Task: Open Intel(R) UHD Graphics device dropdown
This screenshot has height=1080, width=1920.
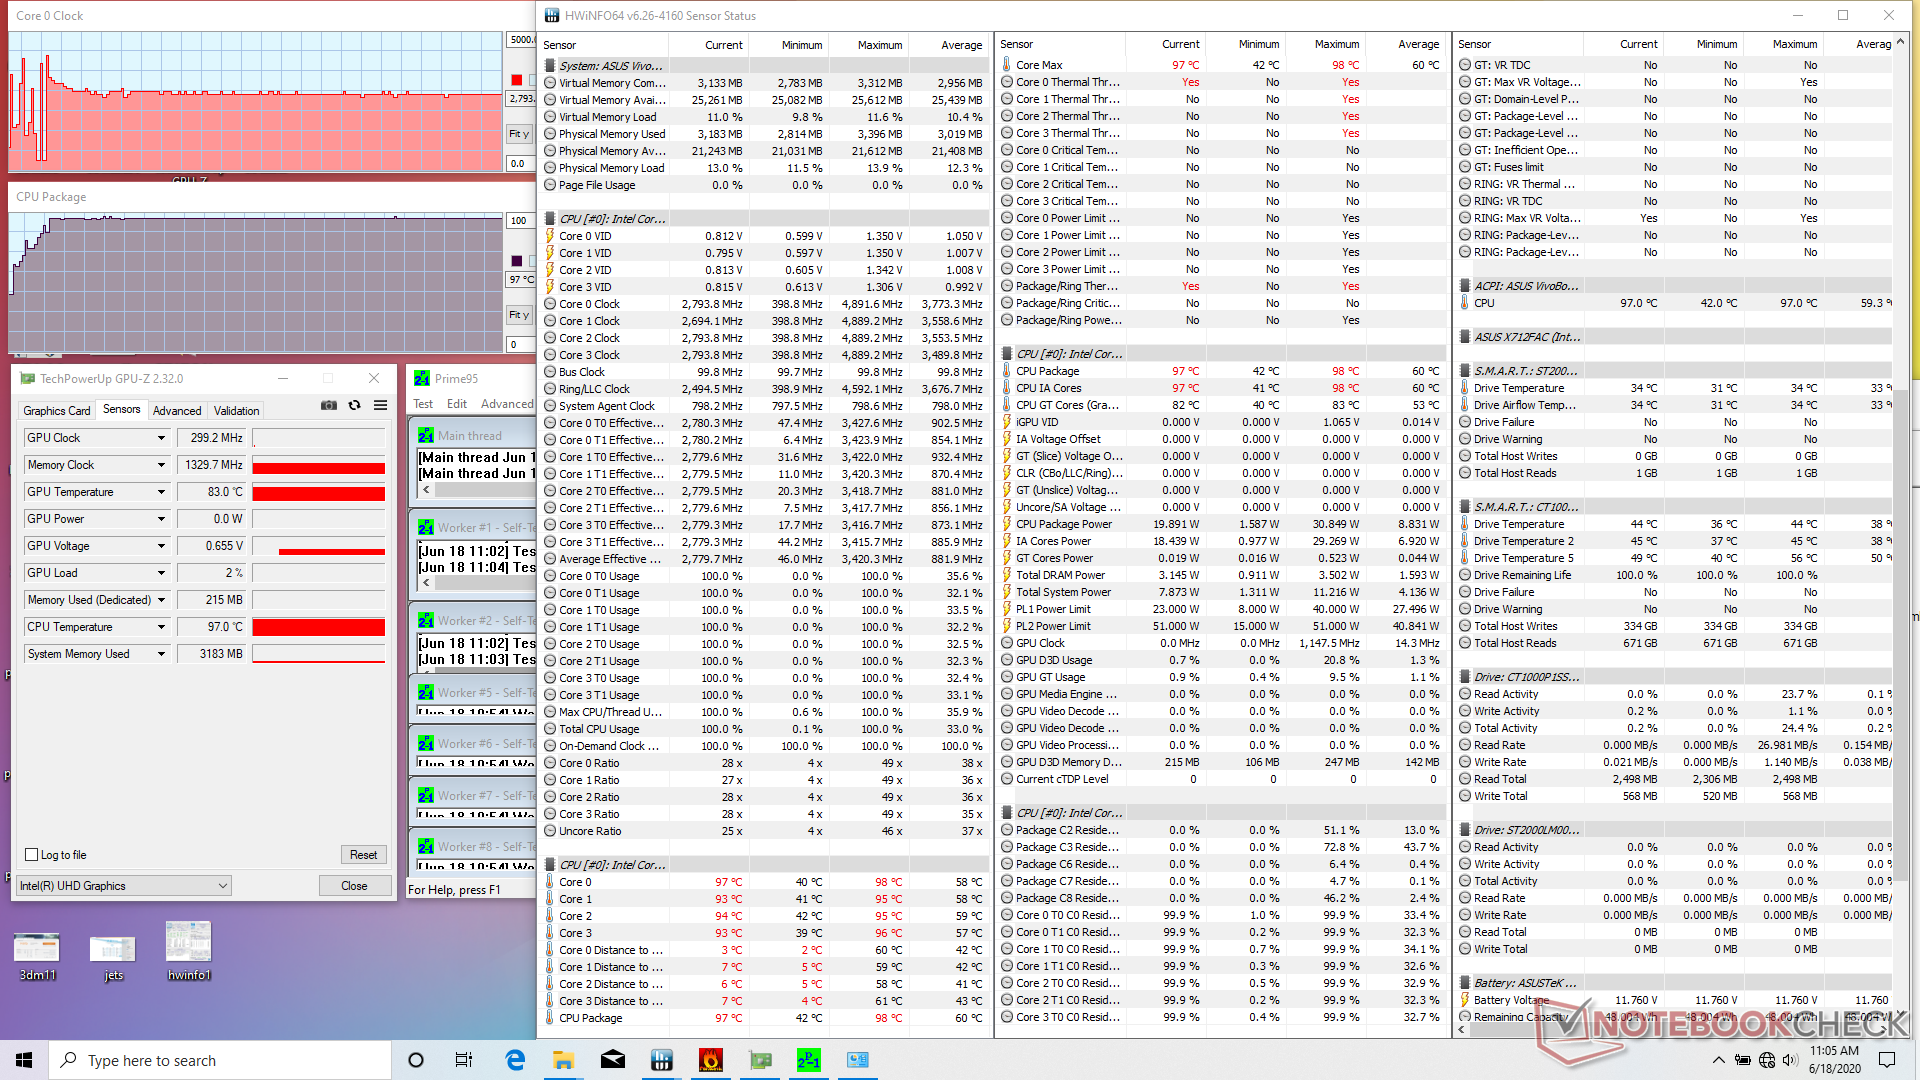Action: click(x=124, y=886)
